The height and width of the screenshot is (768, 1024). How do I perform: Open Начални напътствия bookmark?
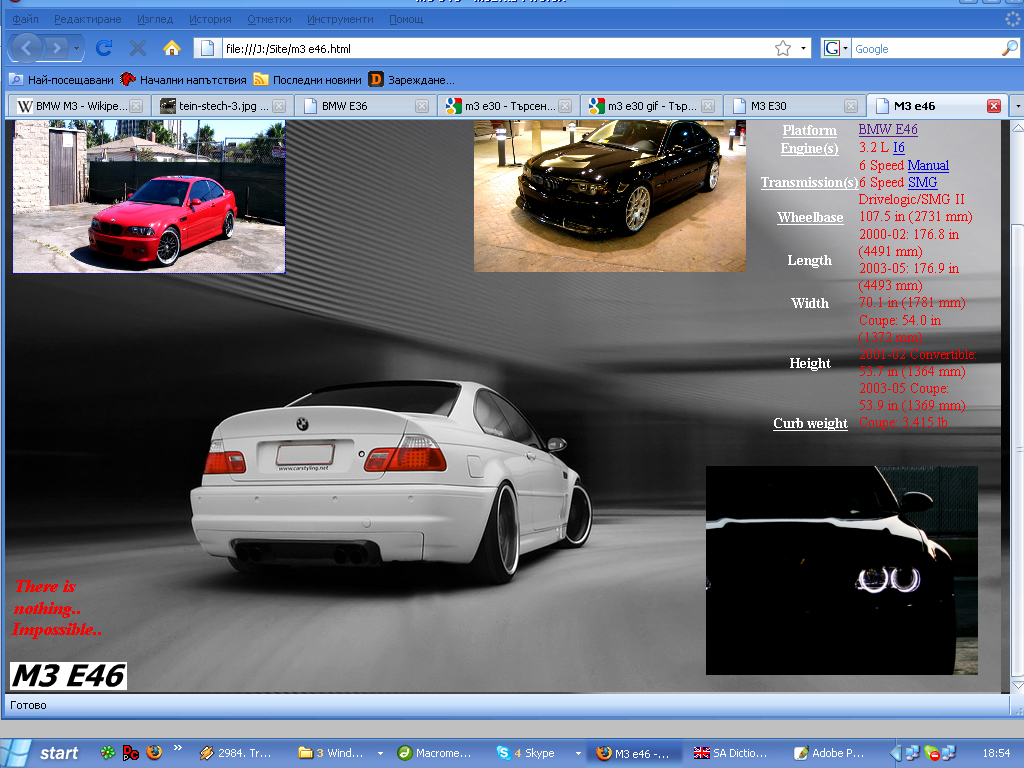184,80
